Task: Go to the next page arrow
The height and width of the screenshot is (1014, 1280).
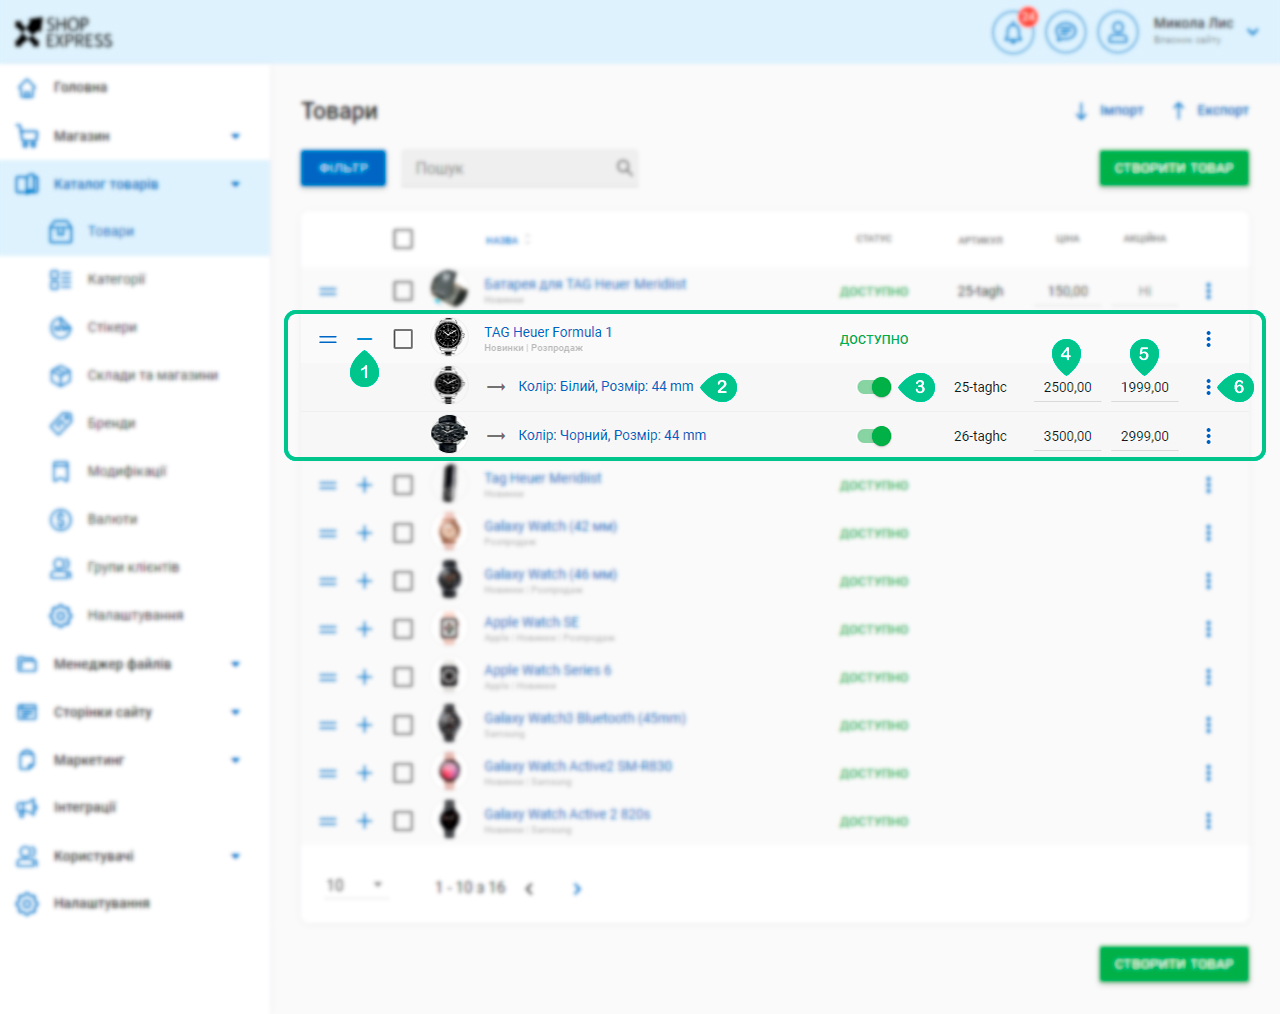Action: tap(577, 888)
